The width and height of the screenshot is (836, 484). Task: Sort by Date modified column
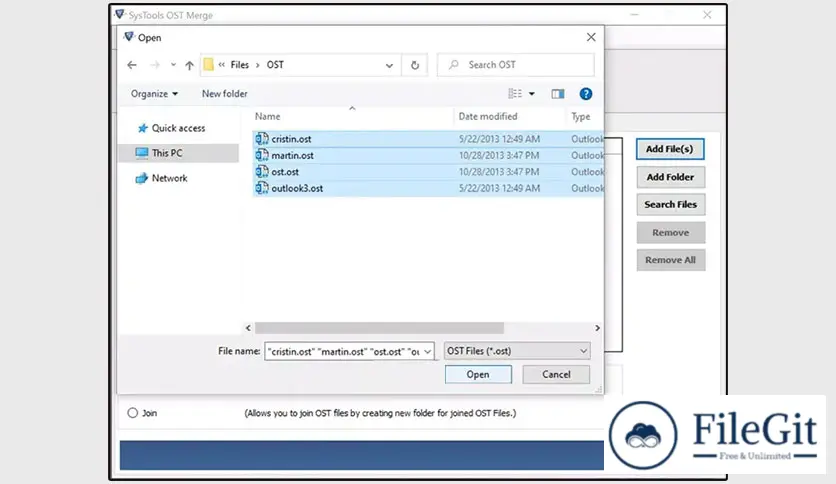pos(488,116)
